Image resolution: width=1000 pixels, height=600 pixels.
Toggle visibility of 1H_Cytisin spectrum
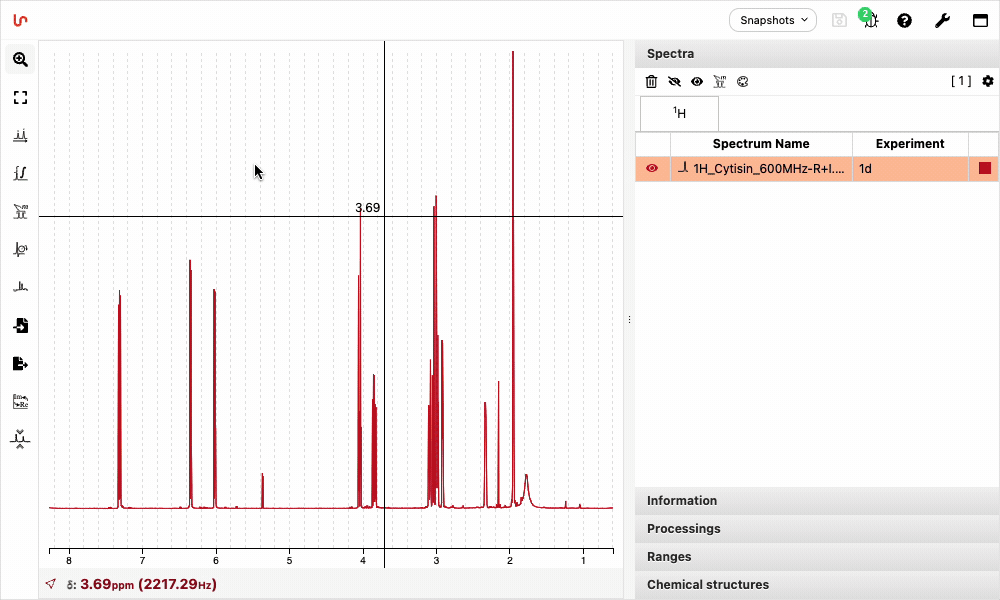(652, 169)
